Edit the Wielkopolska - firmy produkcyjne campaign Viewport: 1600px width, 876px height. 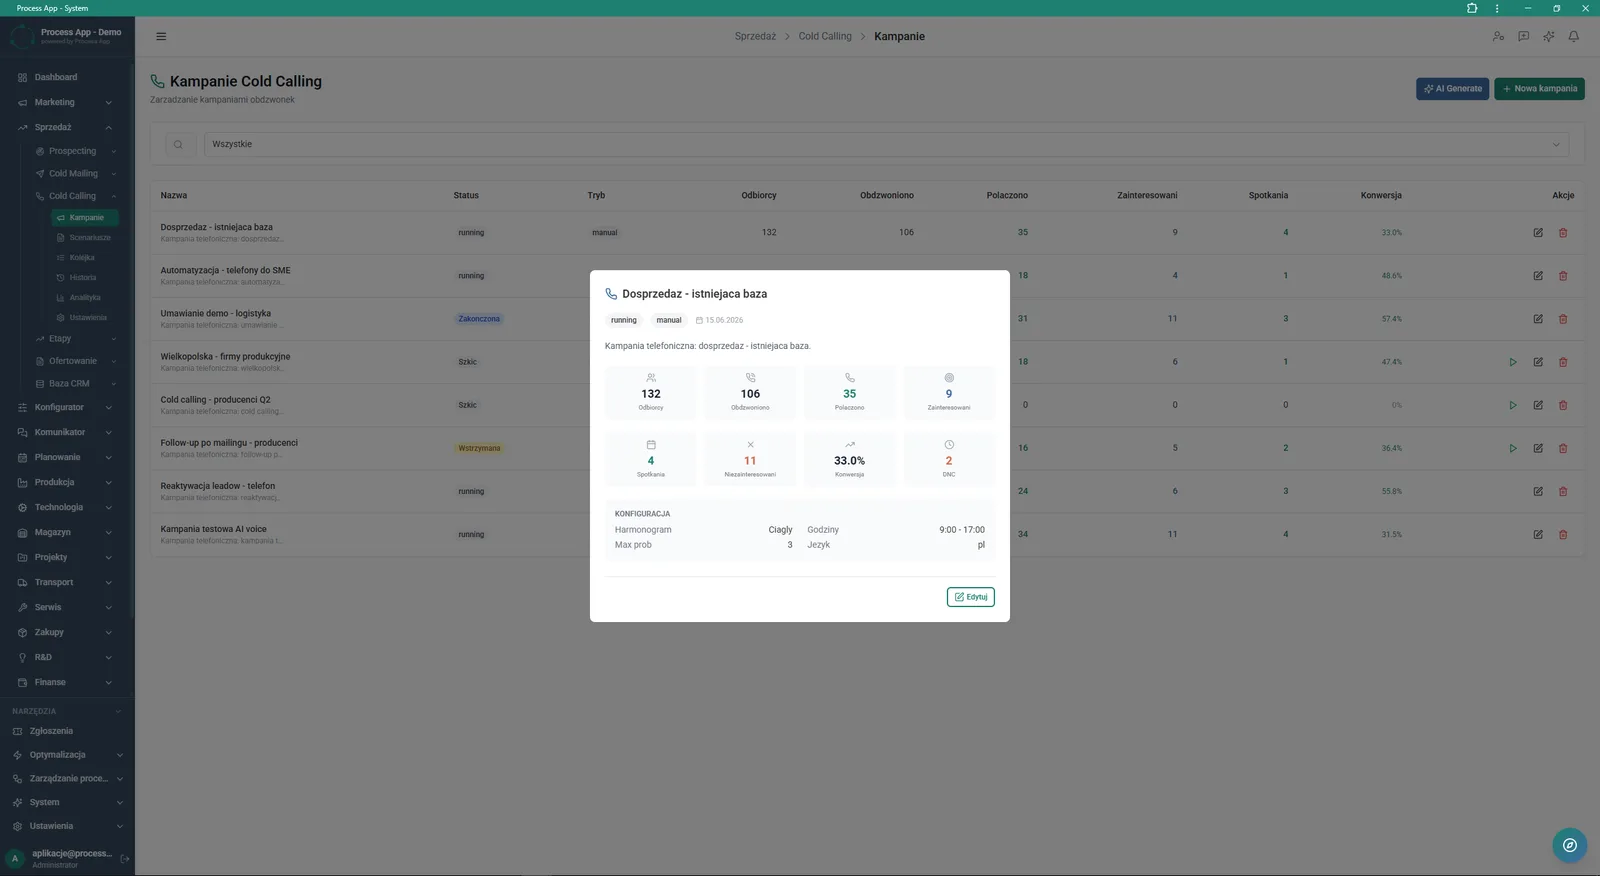pos(1538,362)
